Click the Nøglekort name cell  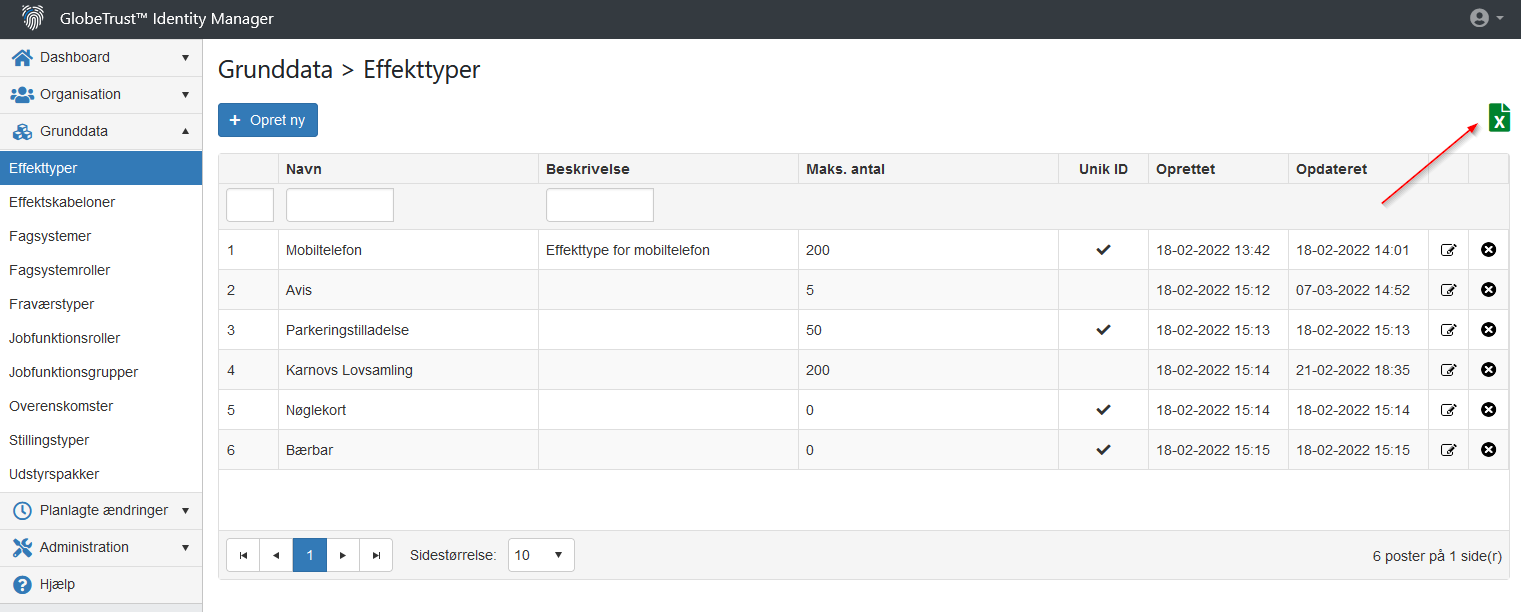point(408,410)
